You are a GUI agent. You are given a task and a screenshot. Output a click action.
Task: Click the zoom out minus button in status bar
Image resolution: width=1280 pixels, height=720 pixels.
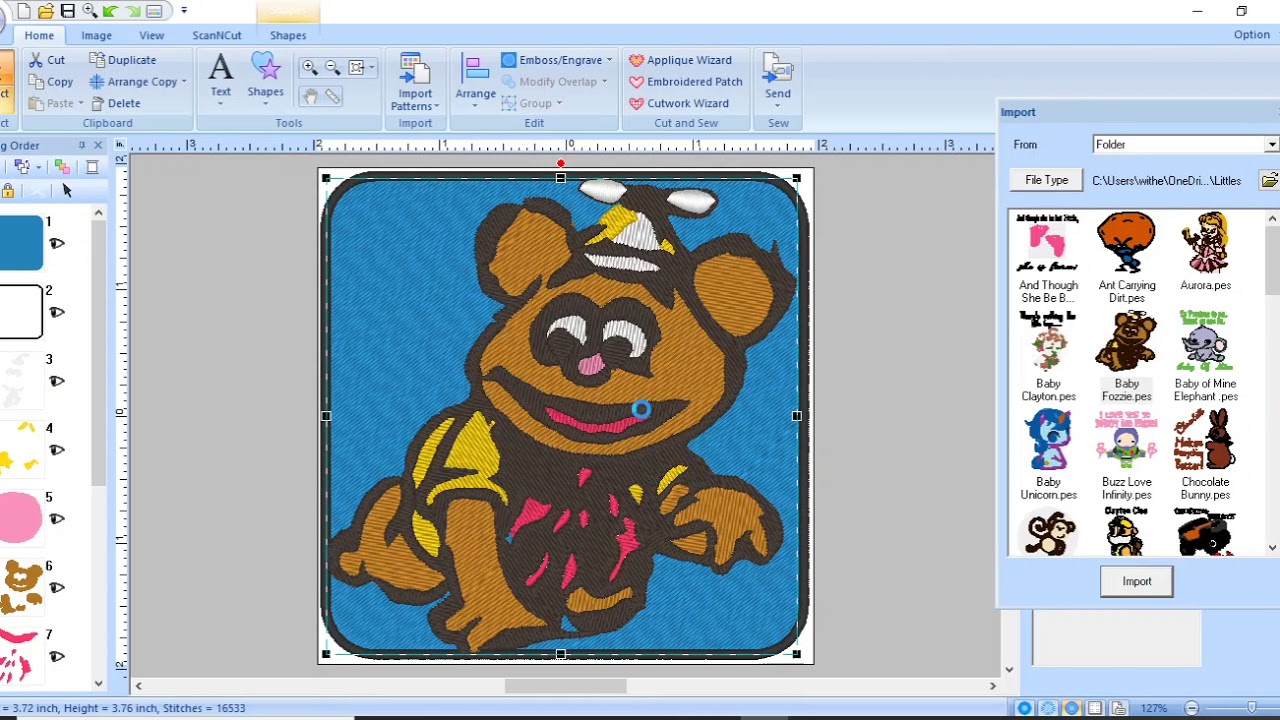(x=1191, y=708)
